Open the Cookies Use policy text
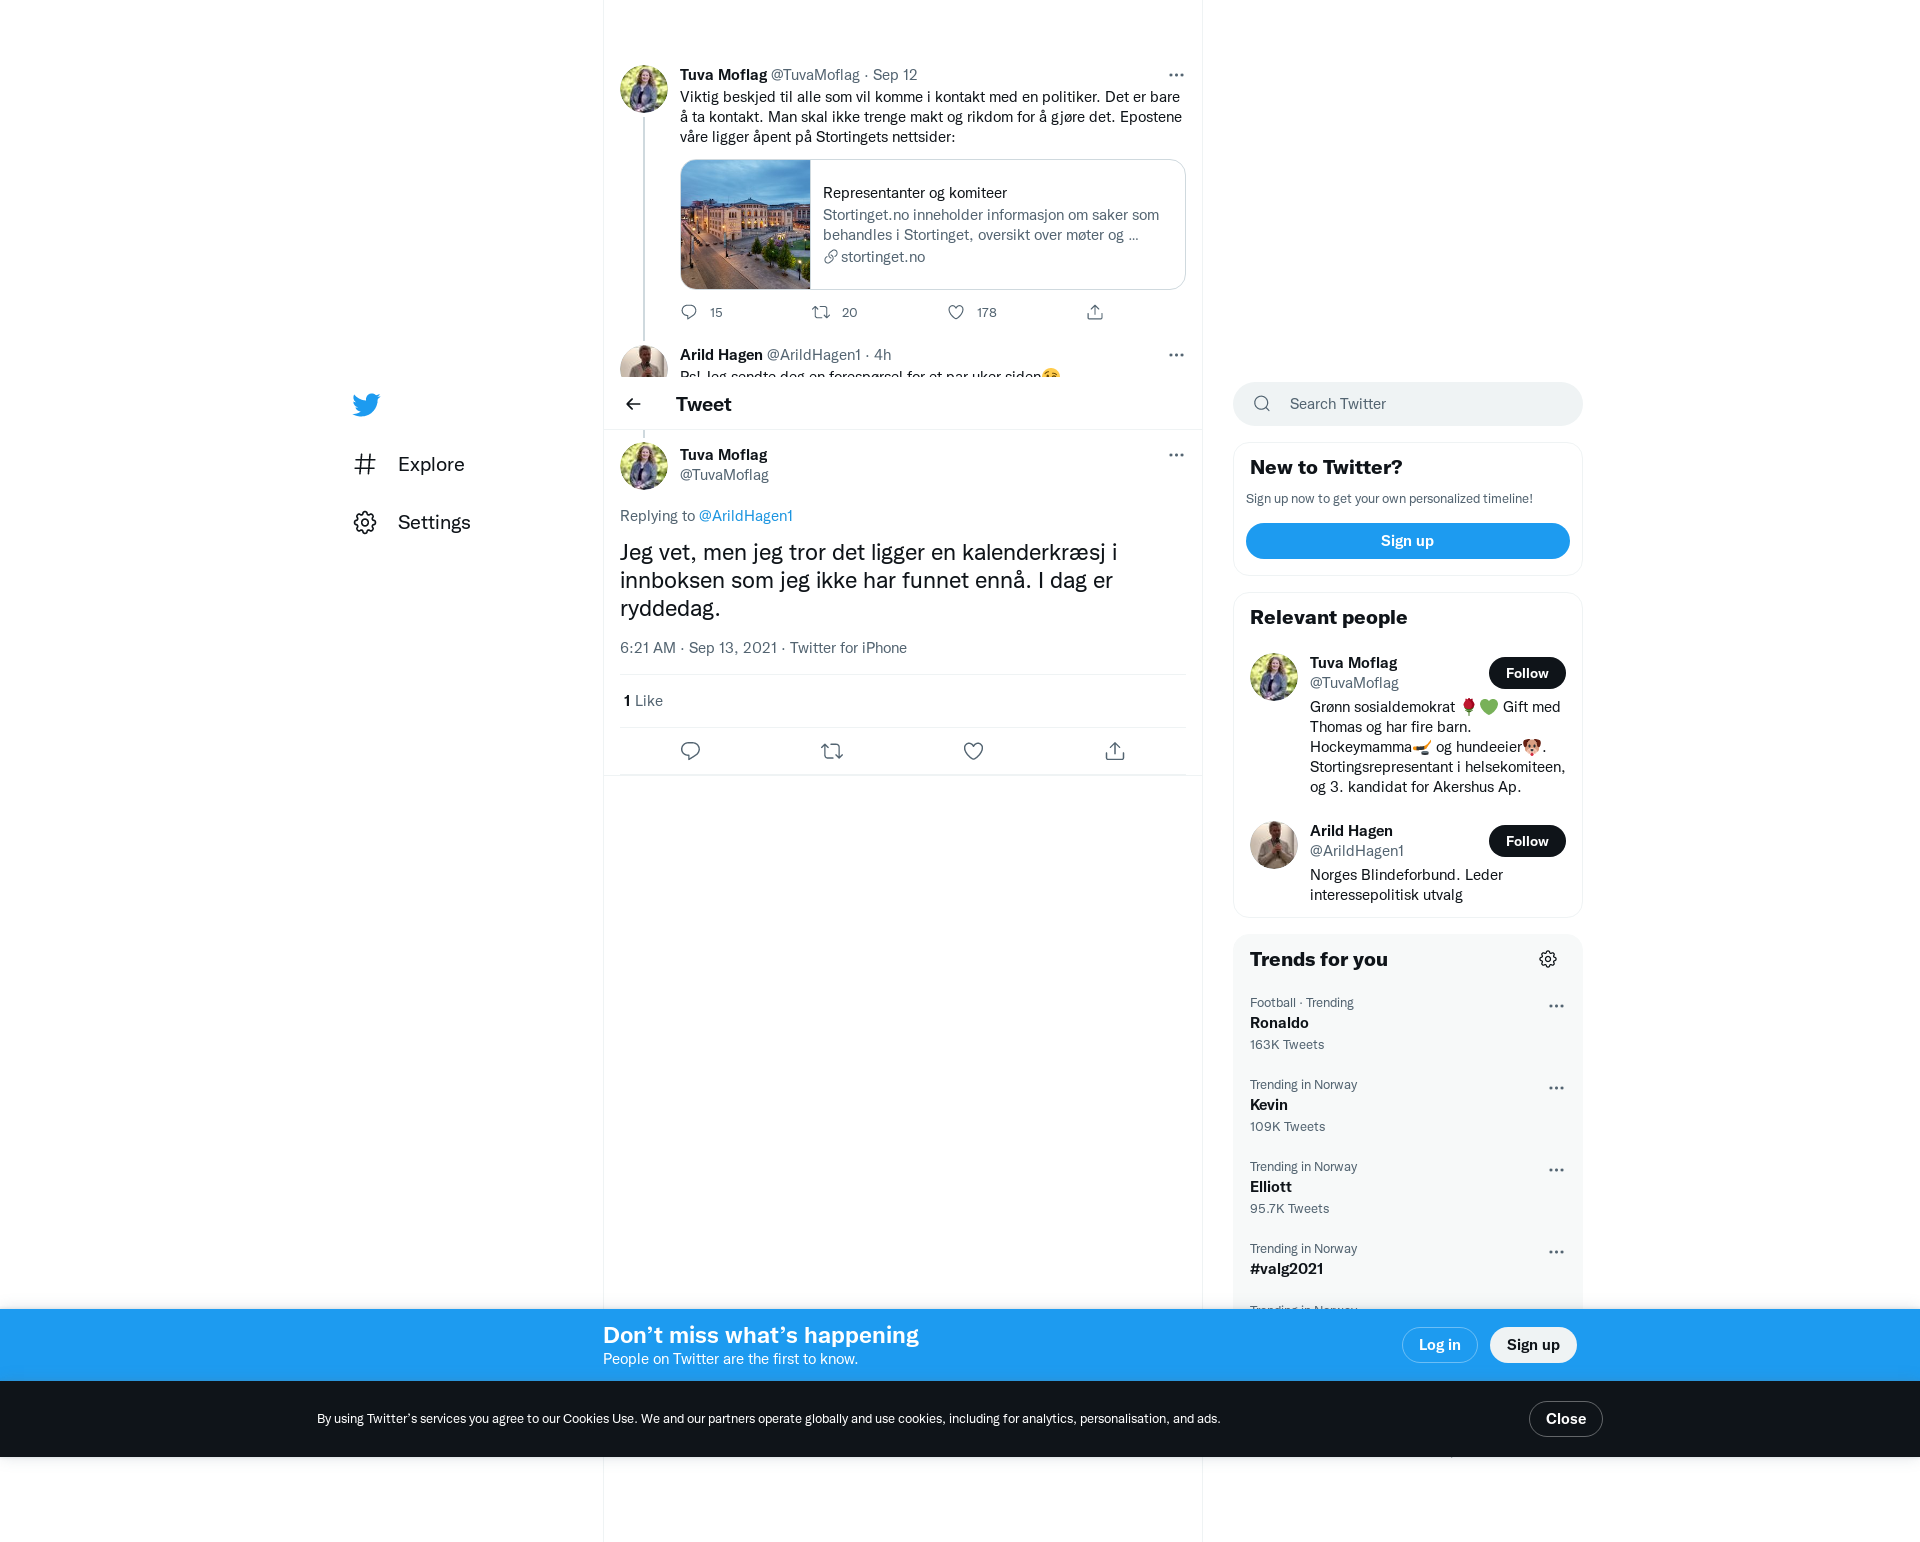The width and height of the screenshot is (1920, 1542). coord(598,1419)
